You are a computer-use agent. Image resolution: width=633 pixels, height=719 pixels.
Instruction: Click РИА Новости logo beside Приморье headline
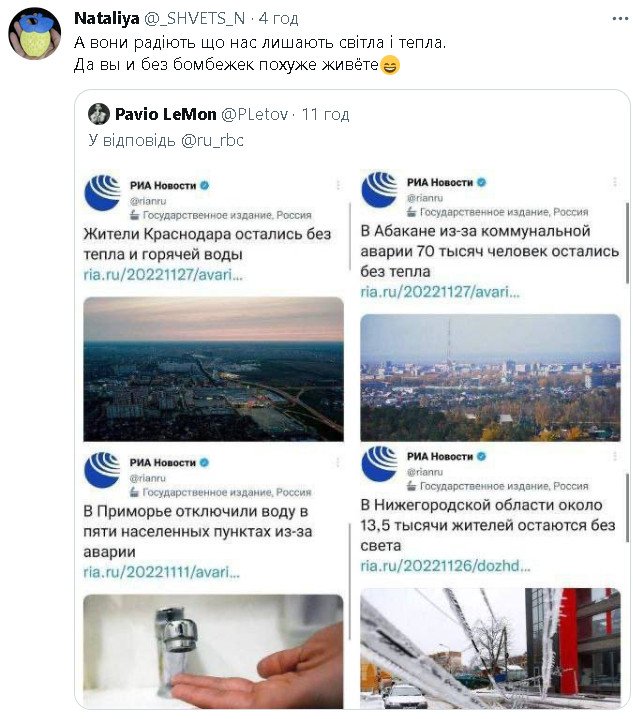point(103,471)
